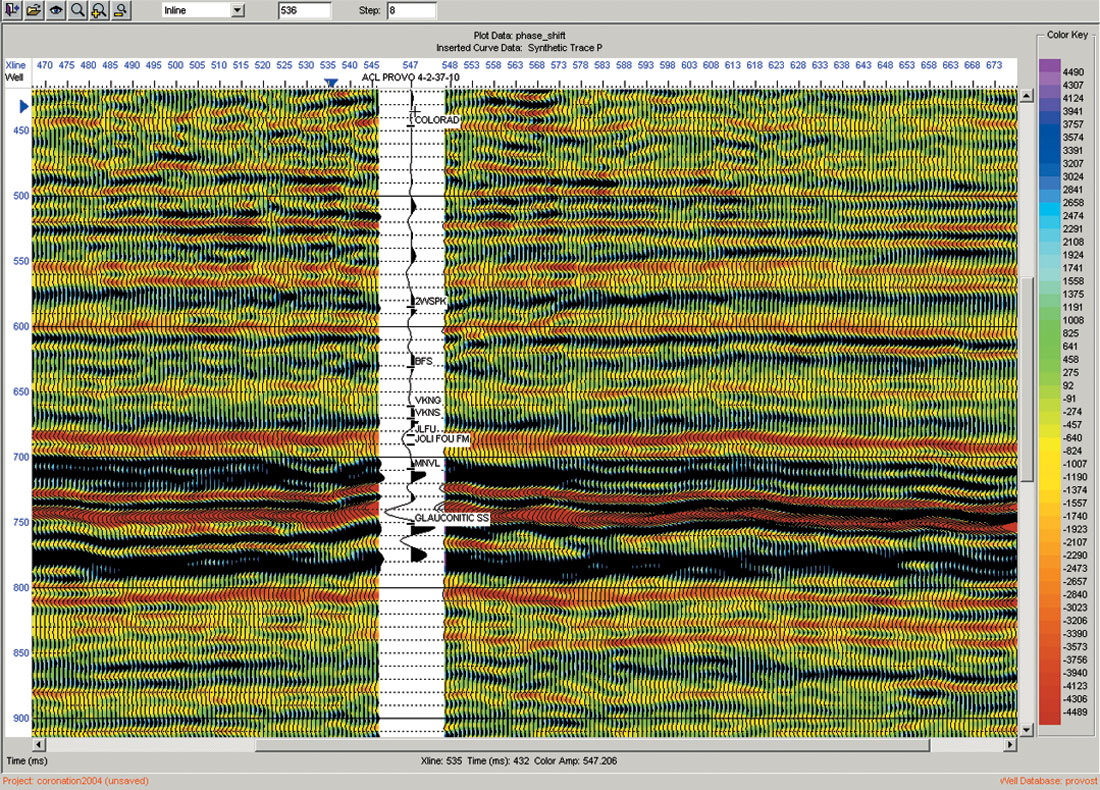The width and height of the screenshot is (1100, 790).
Task: Click the 900 time axis label
Action: 21,718
